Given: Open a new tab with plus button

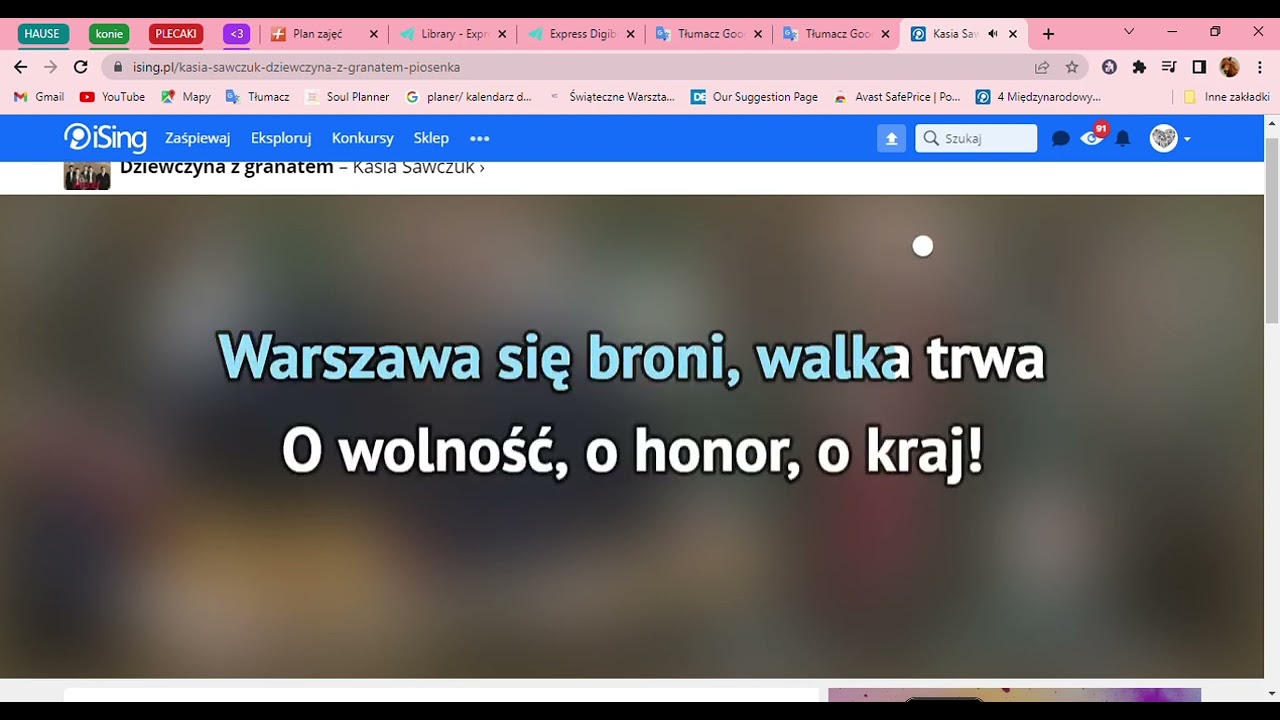Looking at the screenshot, I should pos(1048,34).
